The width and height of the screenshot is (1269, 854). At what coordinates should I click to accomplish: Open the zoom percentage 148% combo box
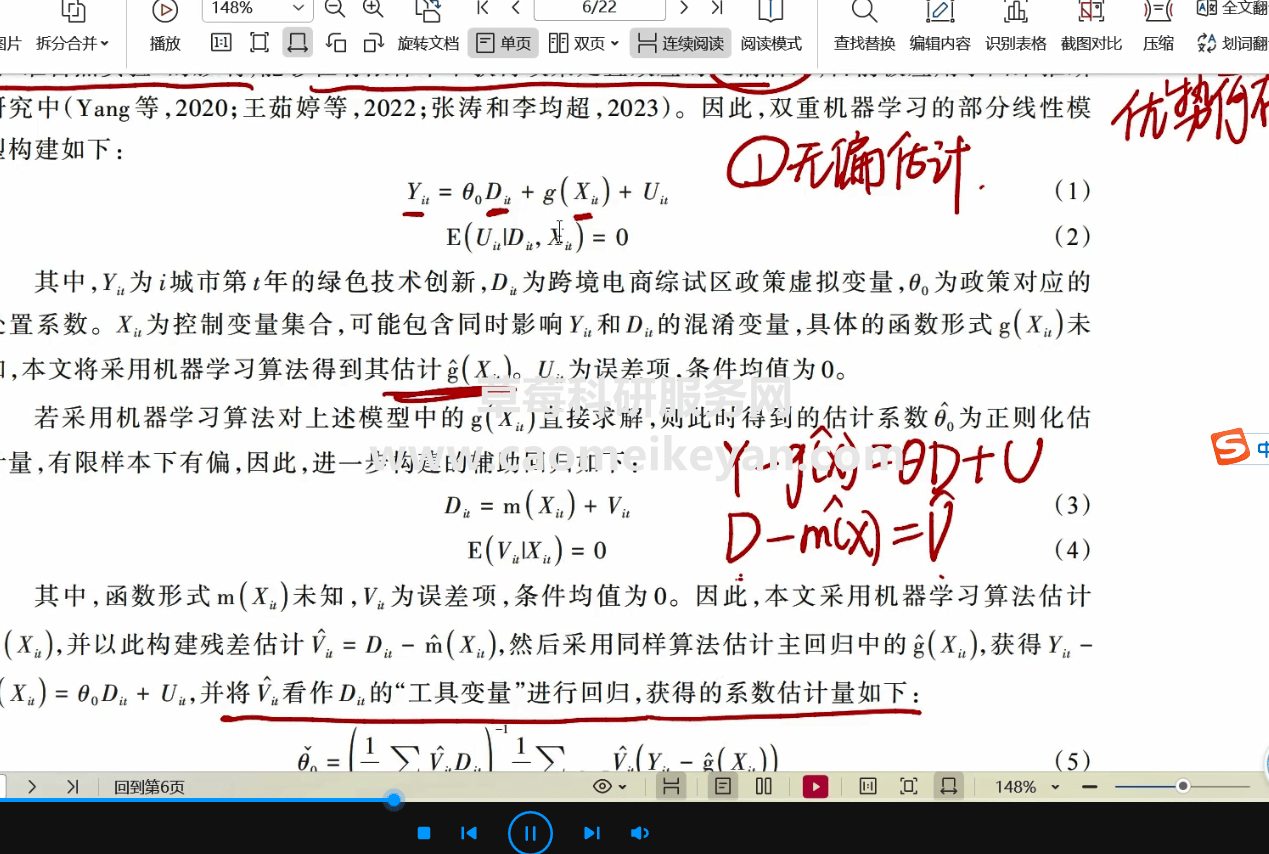257,9
